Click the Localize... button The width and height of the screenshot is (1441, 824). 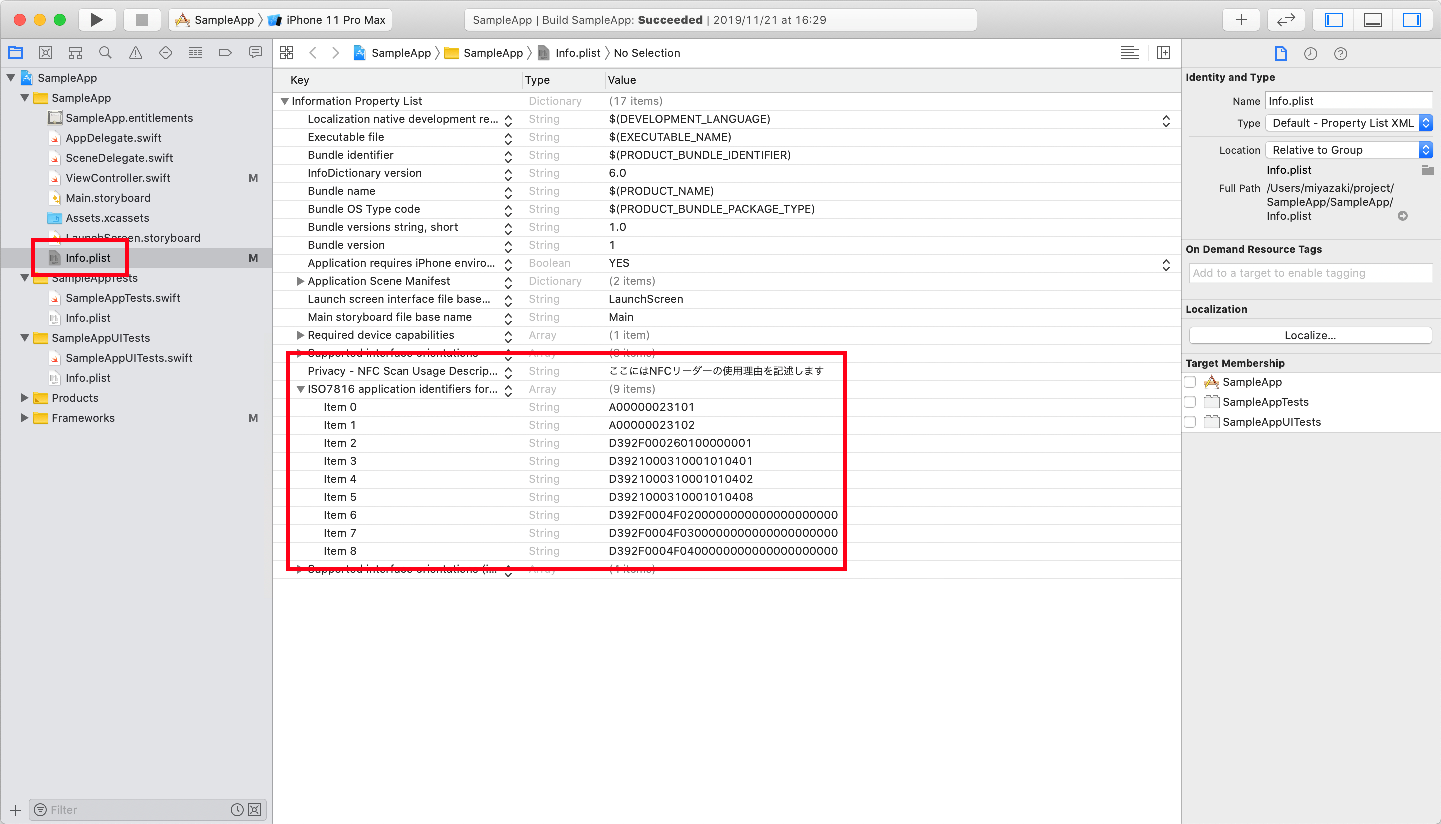pos(1310,335)
